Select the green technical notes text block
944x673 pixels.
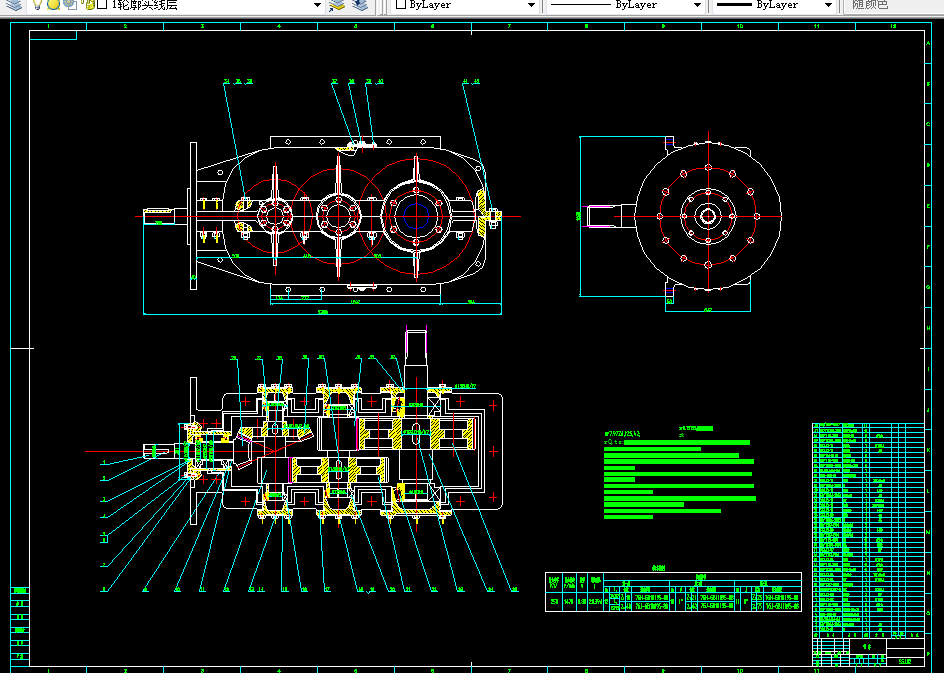tap(680, 473)
